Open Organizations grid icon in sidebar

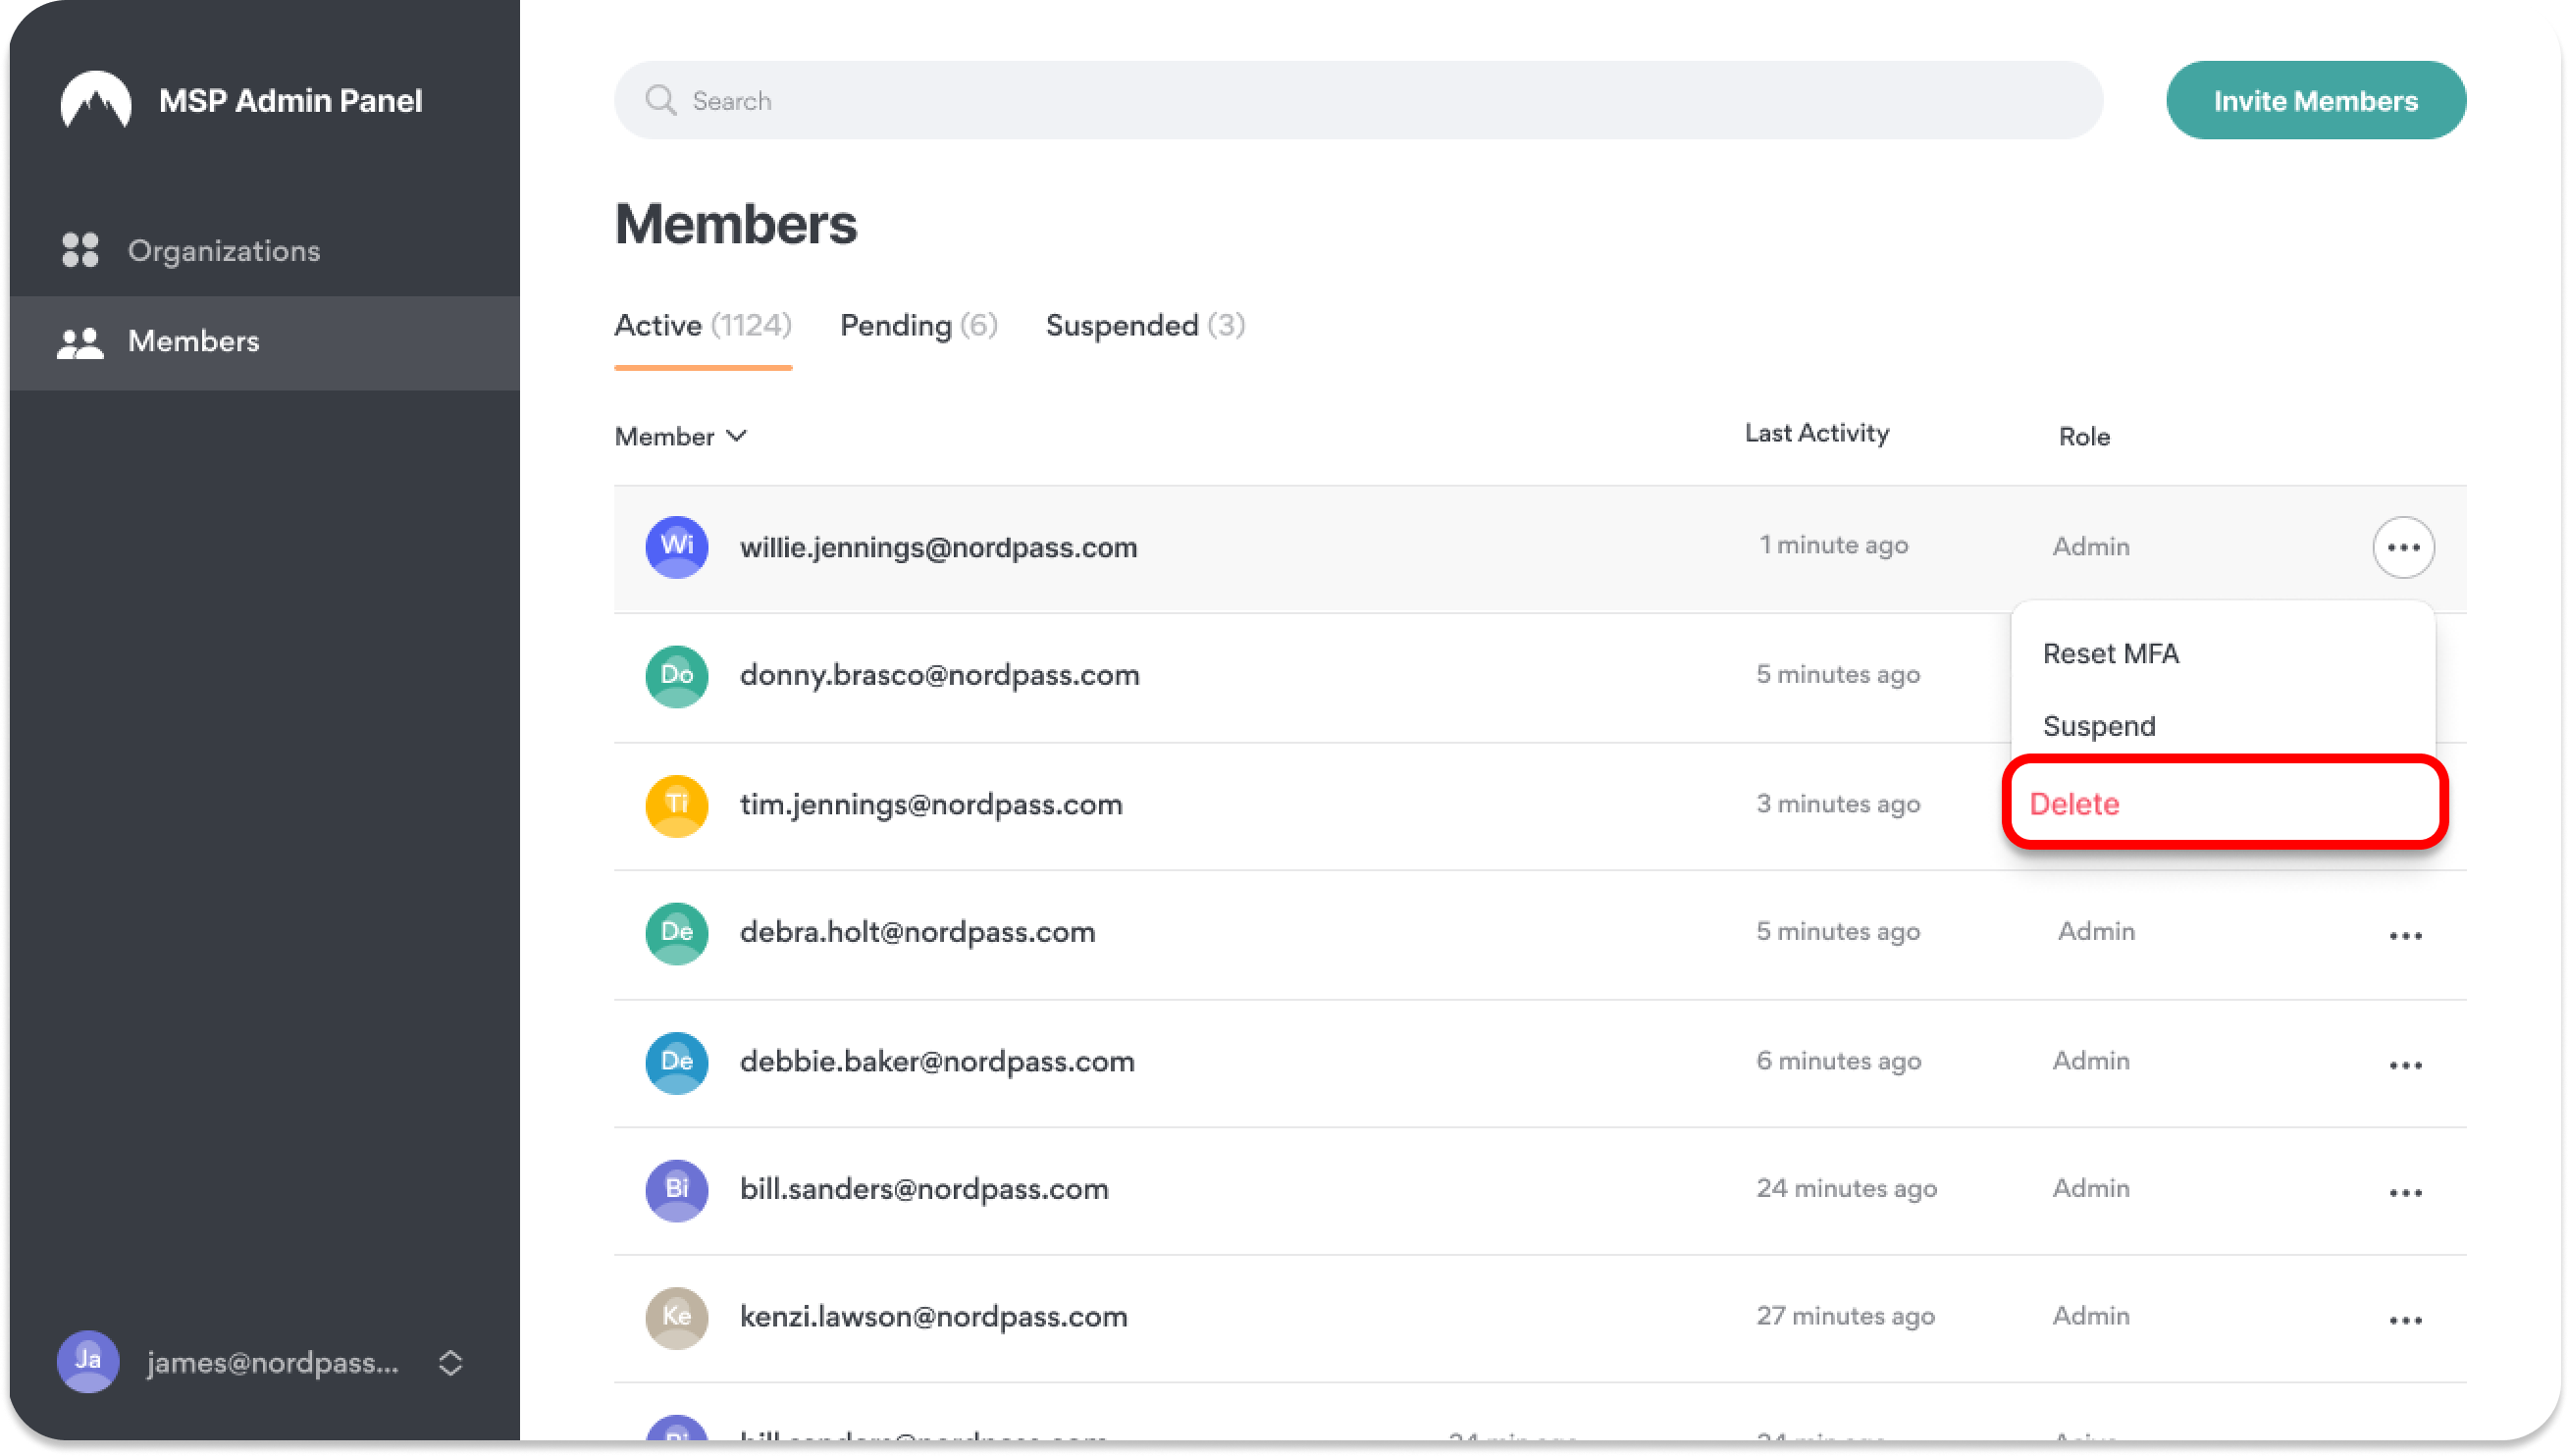(80, 250)
